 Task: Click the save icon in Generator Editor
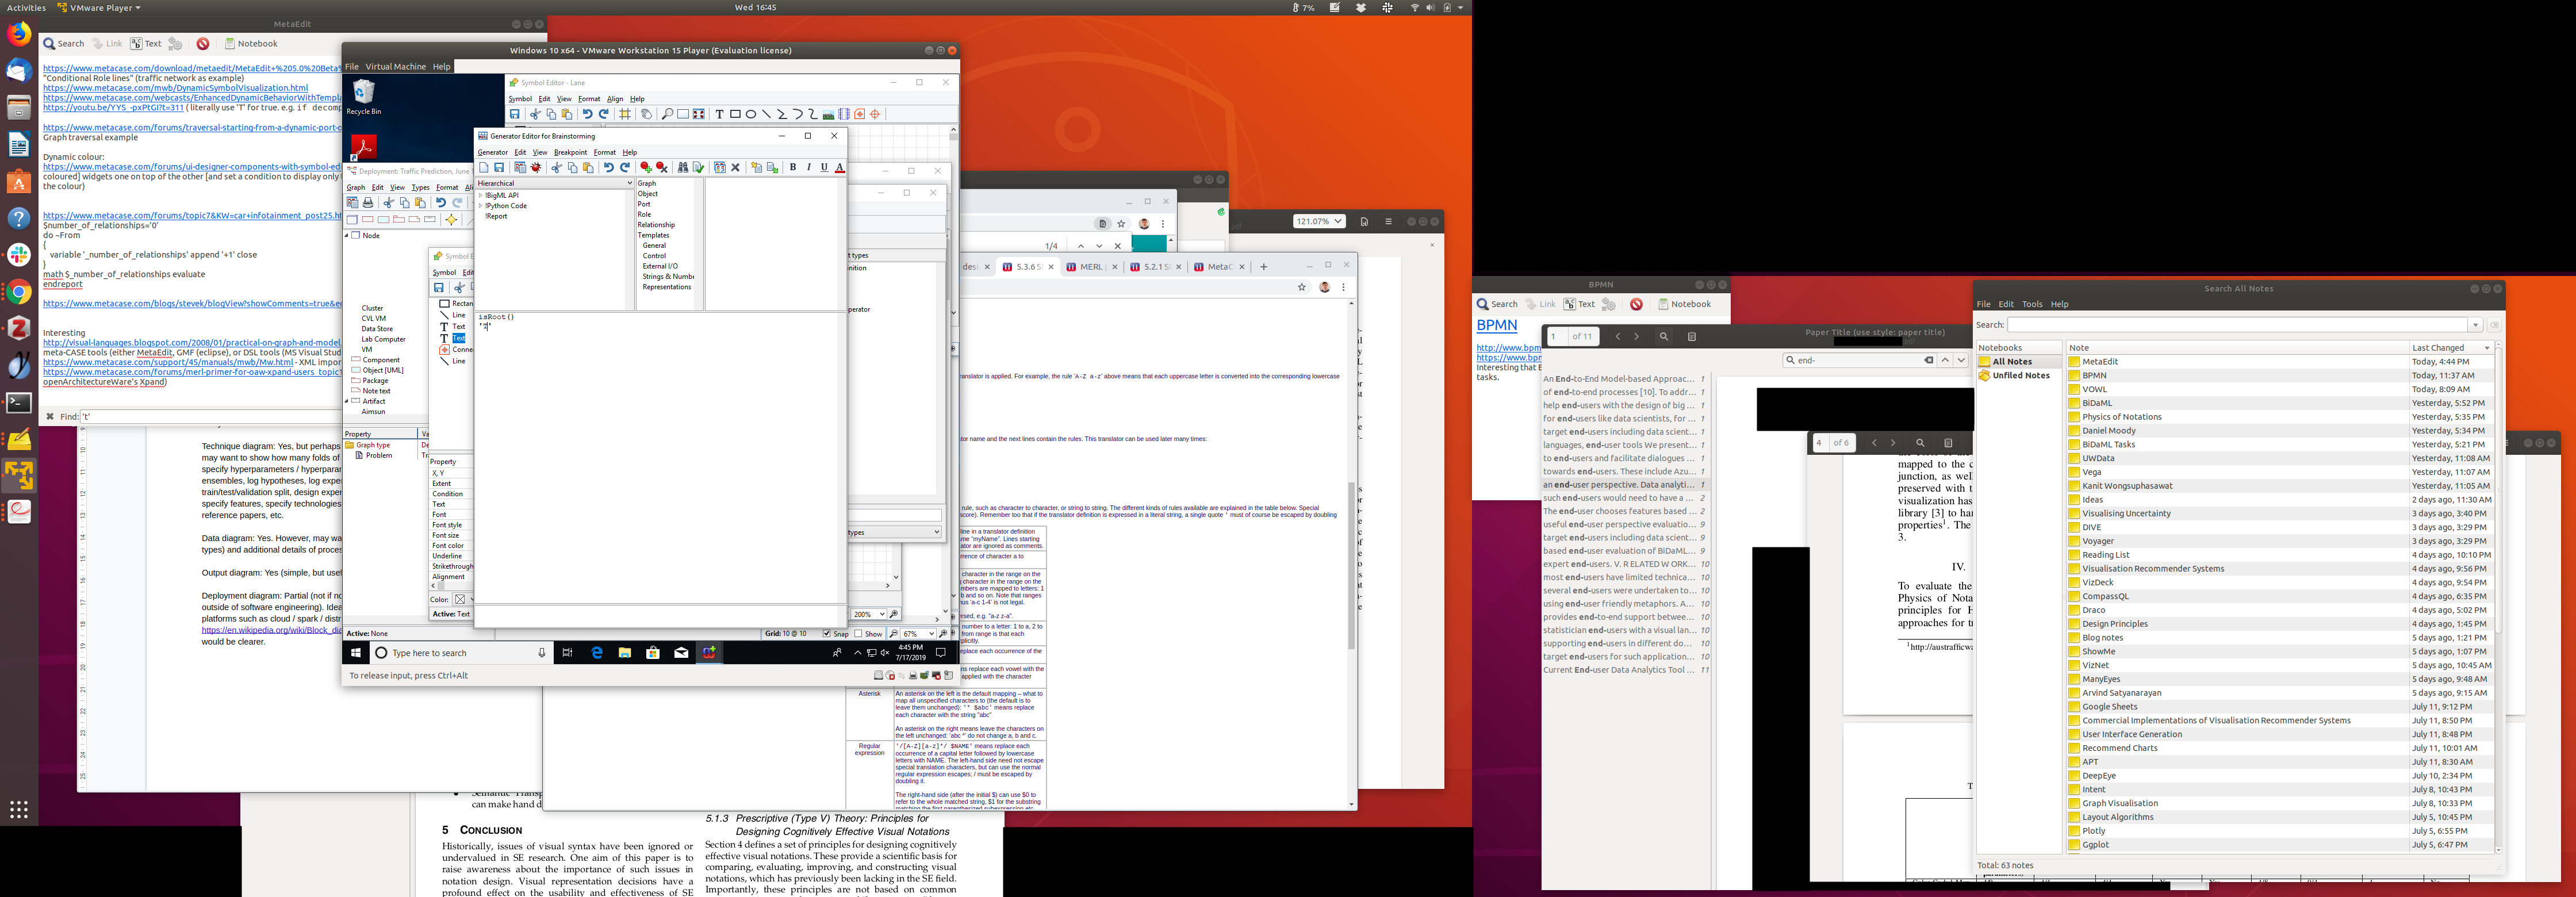pyautogui.click(x=499, y=168)
